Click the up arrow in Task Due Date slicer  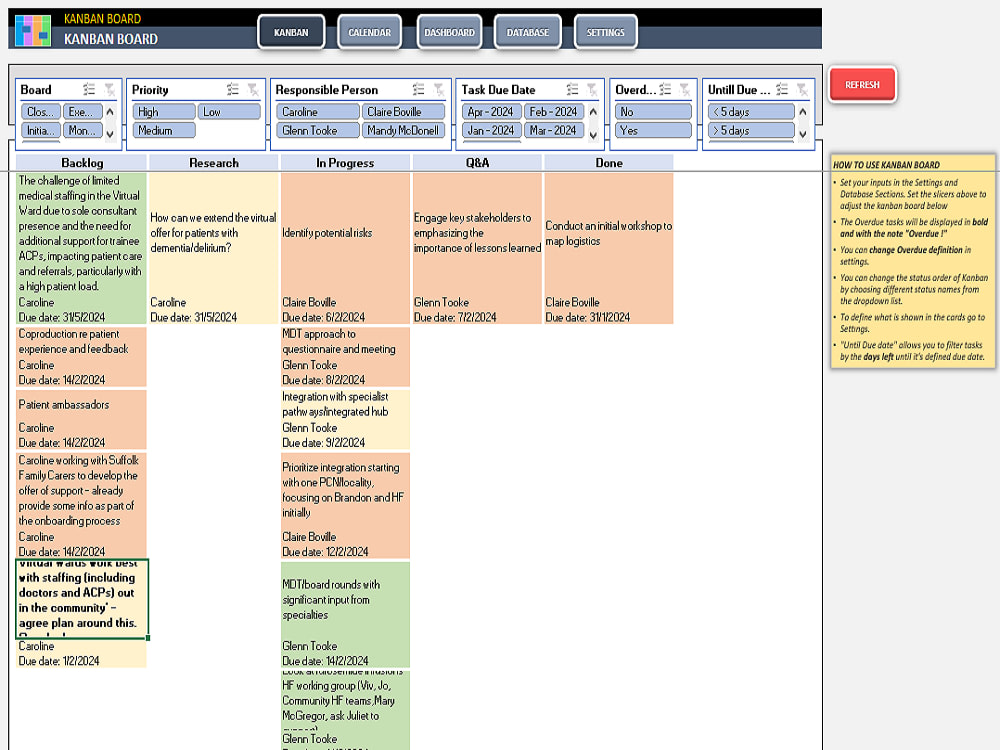pos(593,111)
